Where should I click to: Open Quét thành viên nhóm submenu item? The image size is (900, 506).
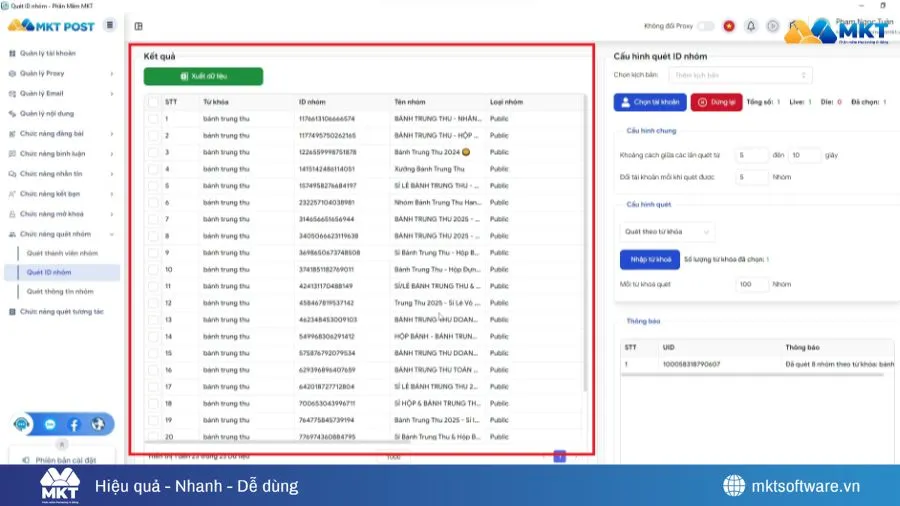coord(62,253)
